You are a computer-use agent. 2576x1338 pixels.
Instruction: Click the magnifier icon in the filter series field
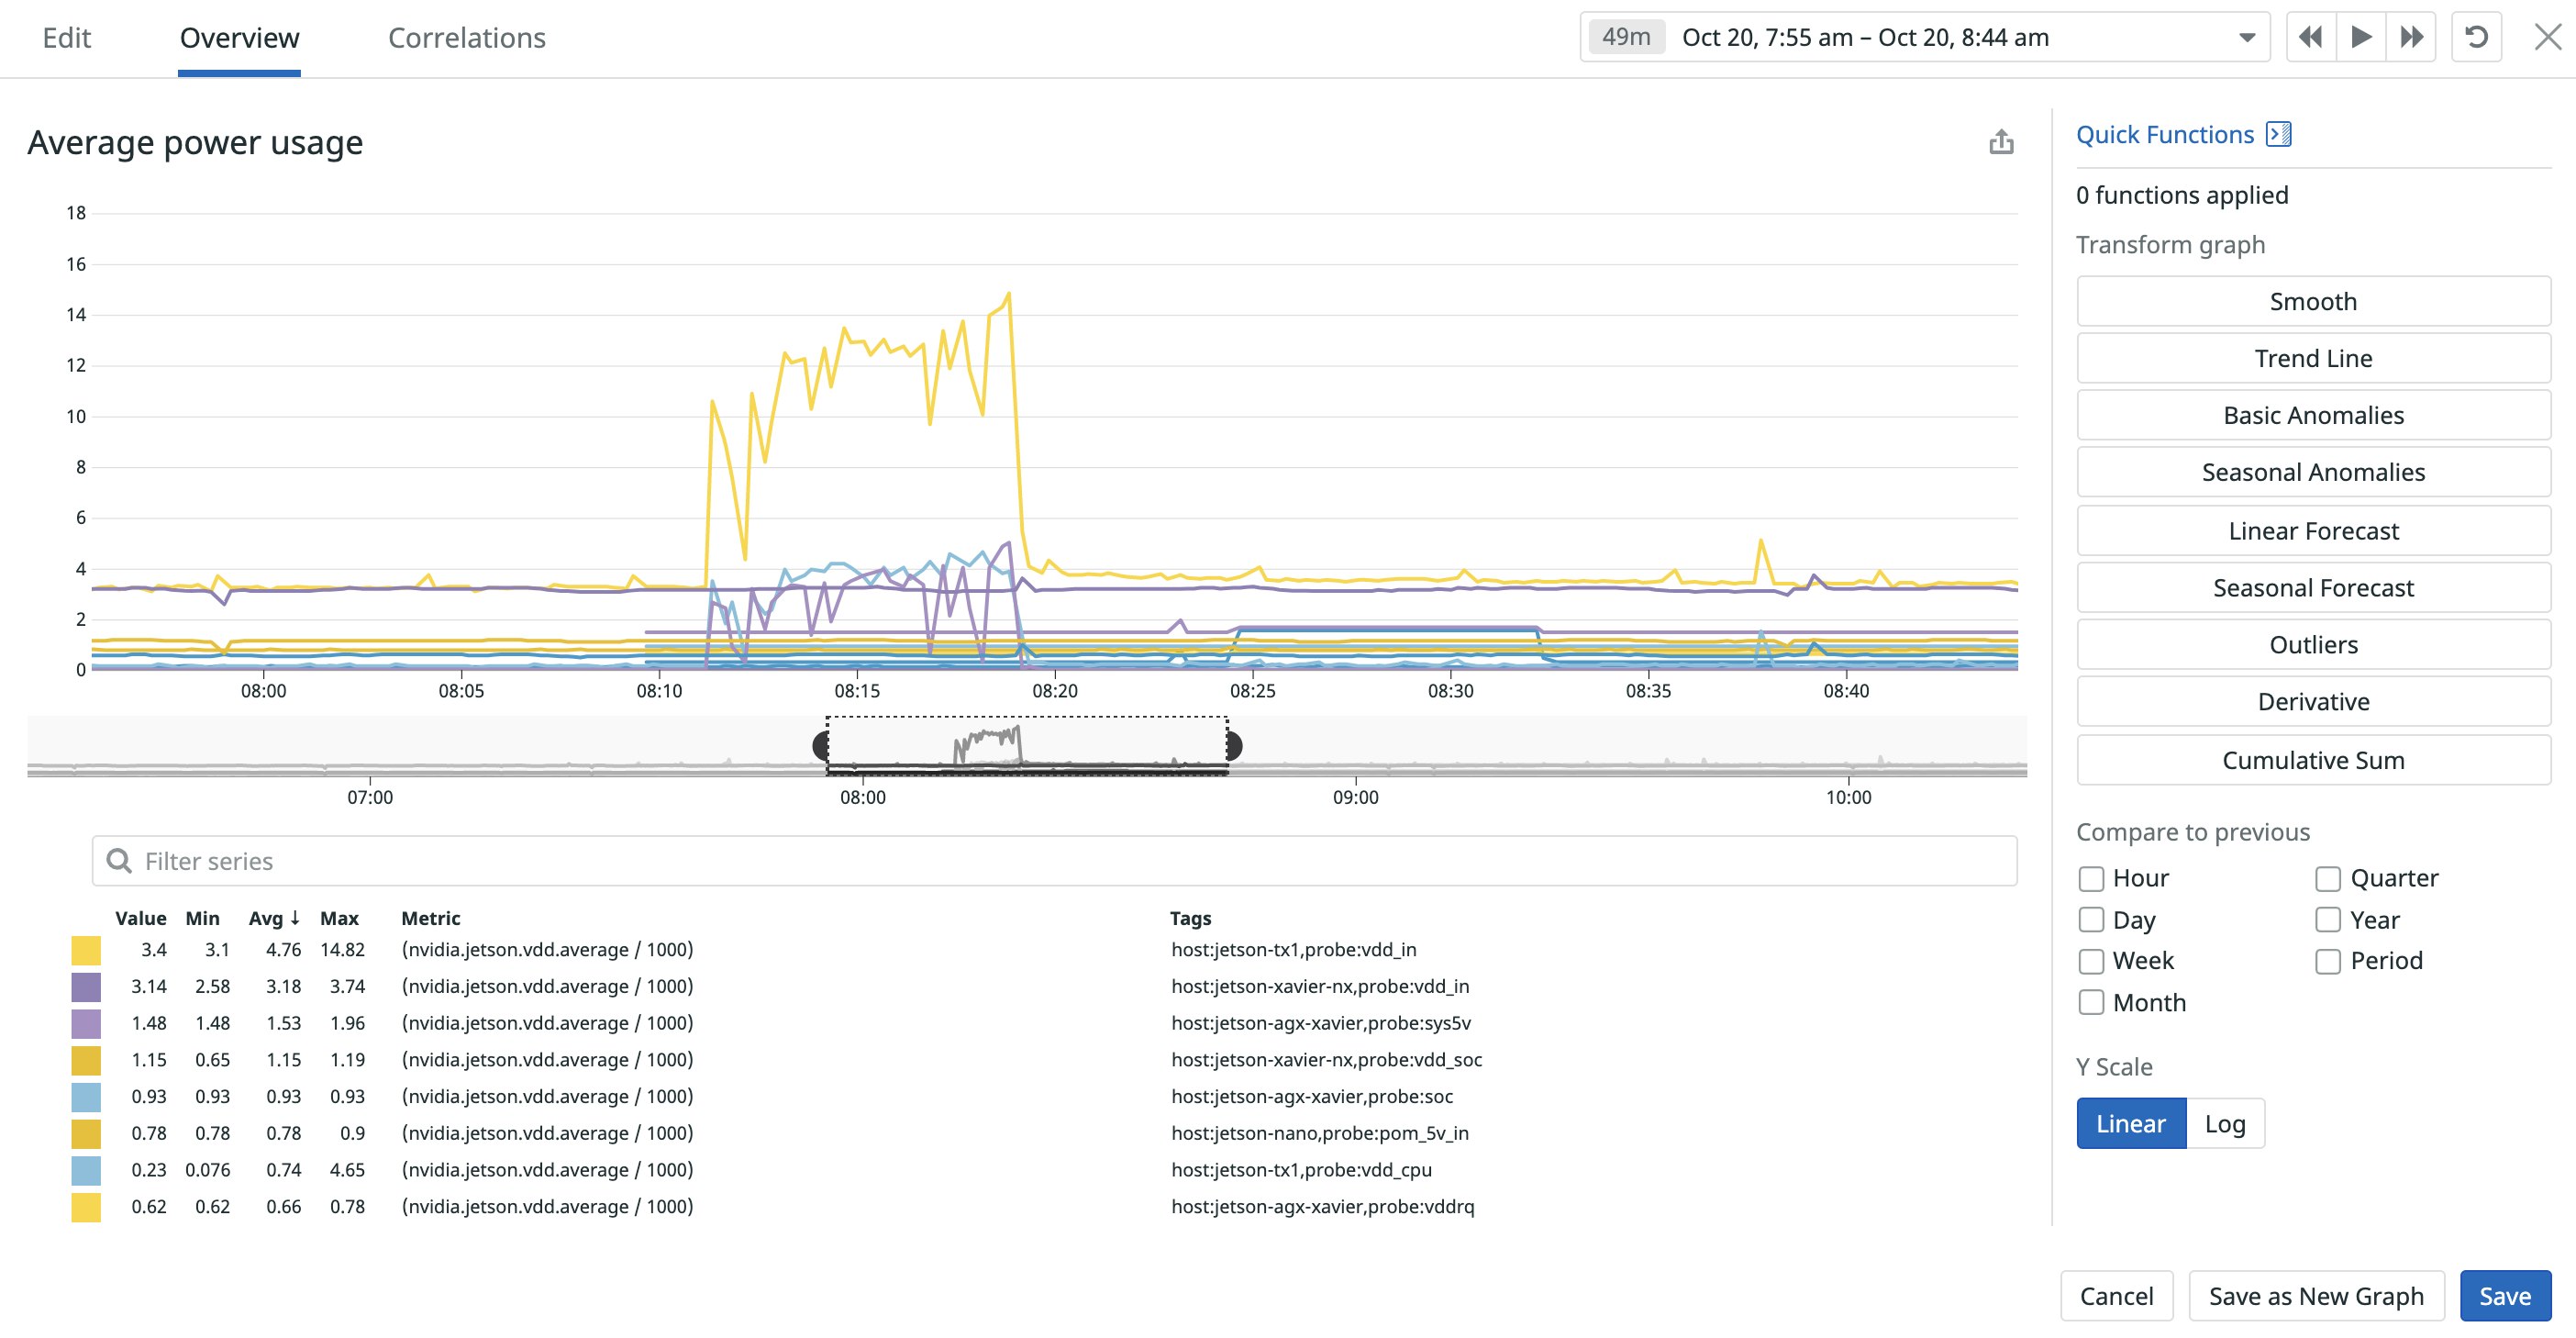point(120,860)
